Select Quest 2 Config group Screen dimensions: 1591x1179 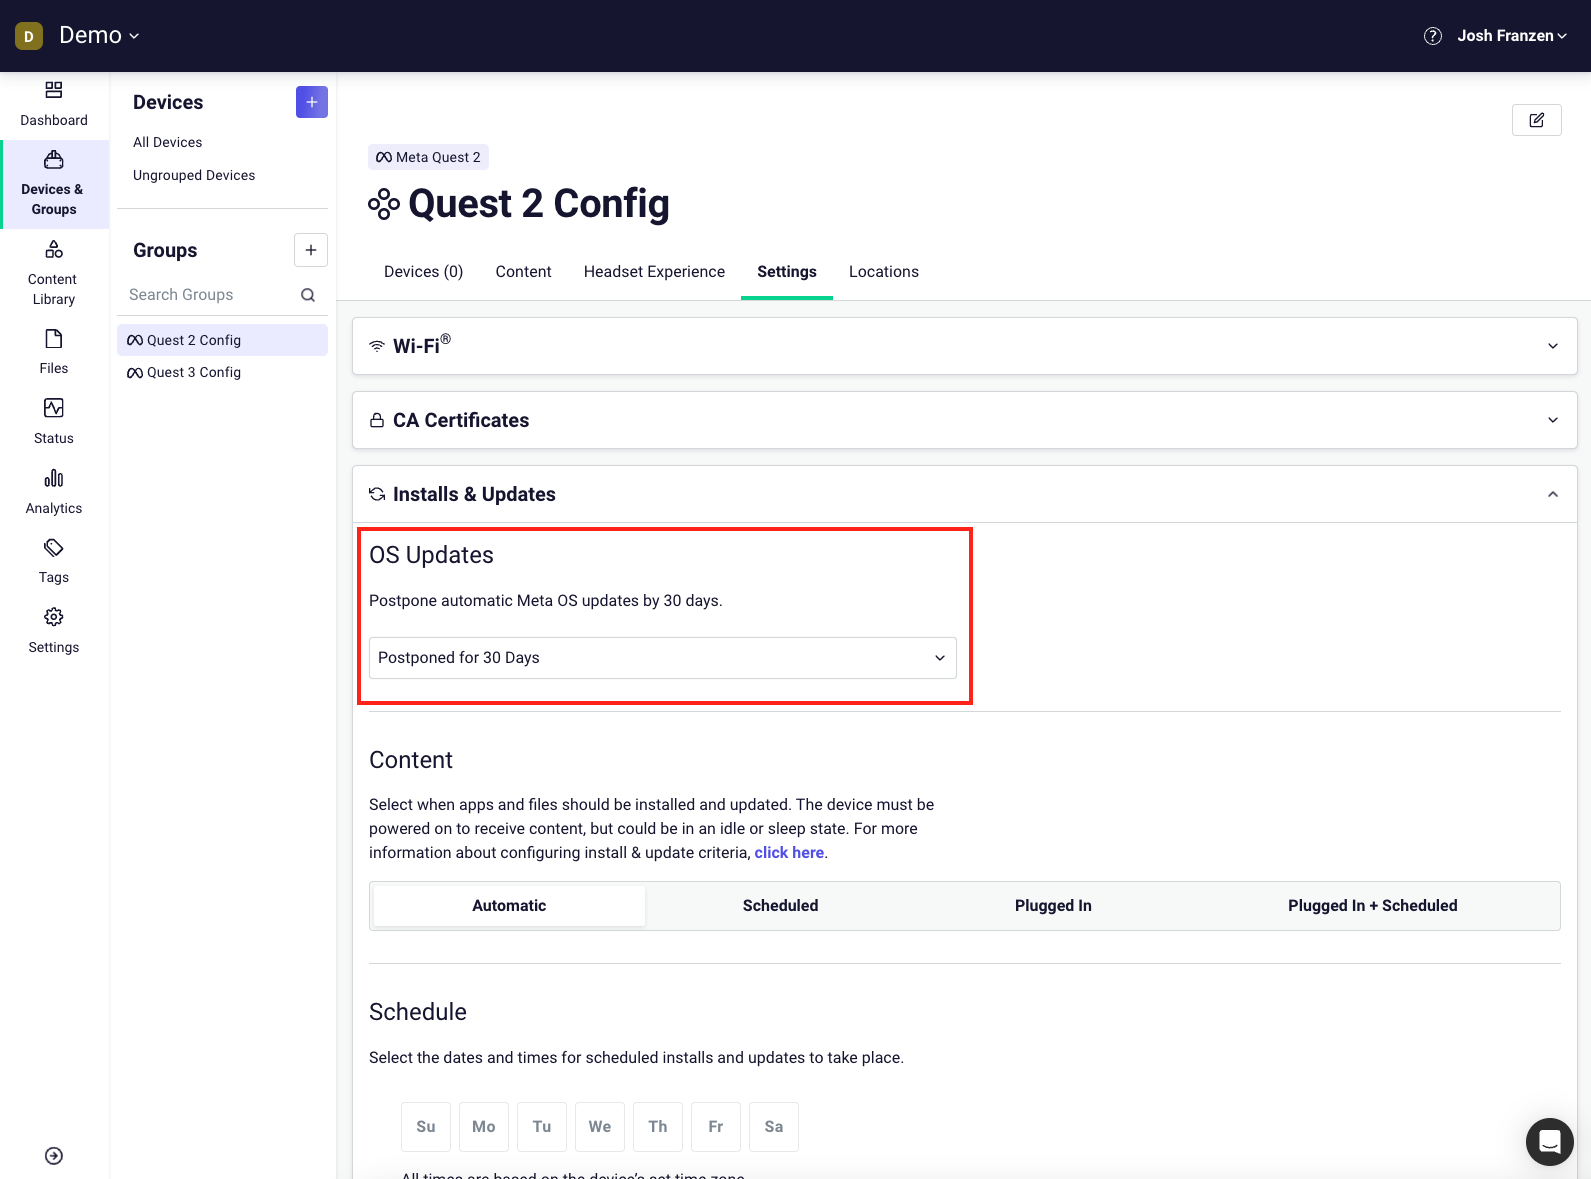coord(222,340)
